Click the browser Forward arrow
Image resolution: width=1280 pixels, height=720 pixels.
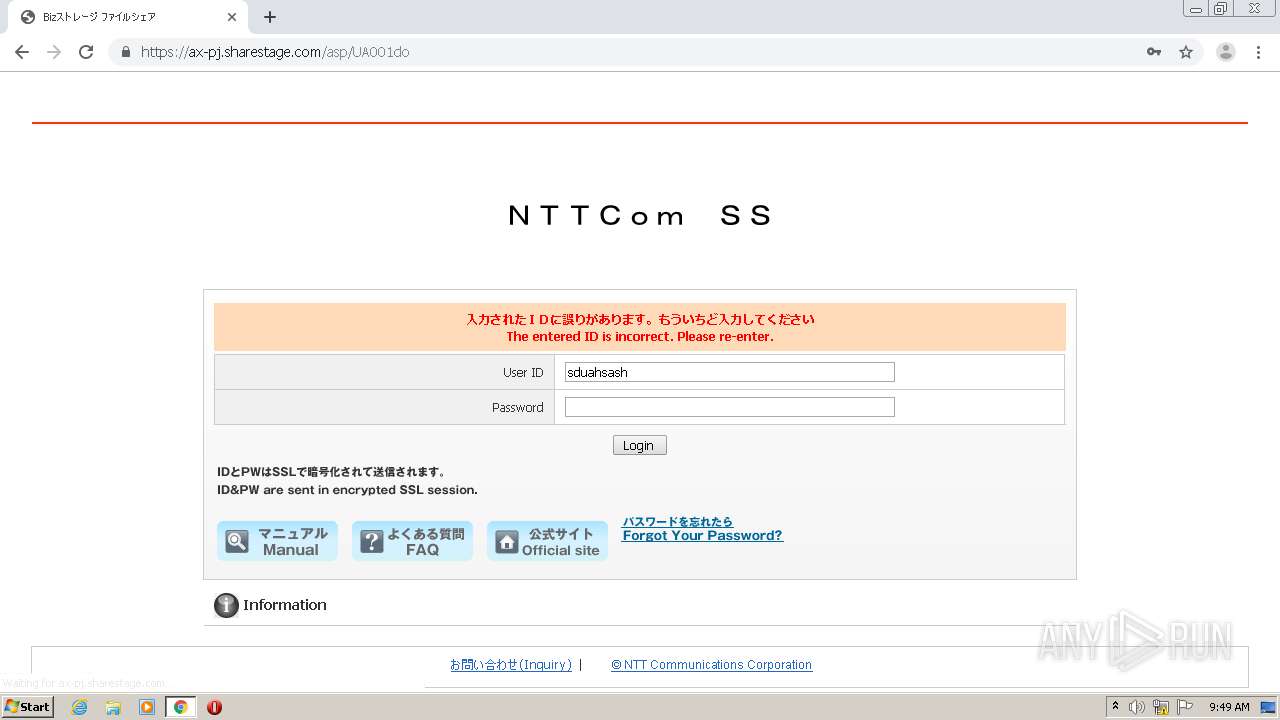[54, 52]
